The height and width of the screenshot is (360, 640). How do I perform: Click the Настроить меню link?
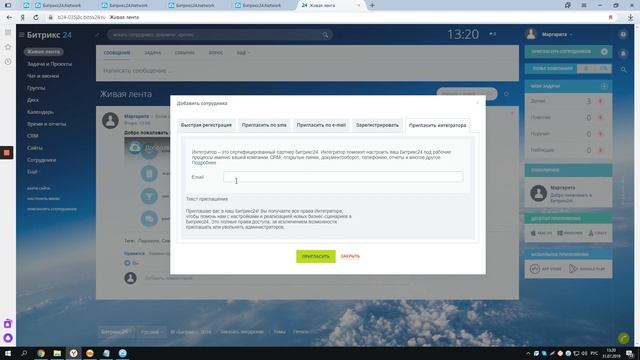coord(43,198)
